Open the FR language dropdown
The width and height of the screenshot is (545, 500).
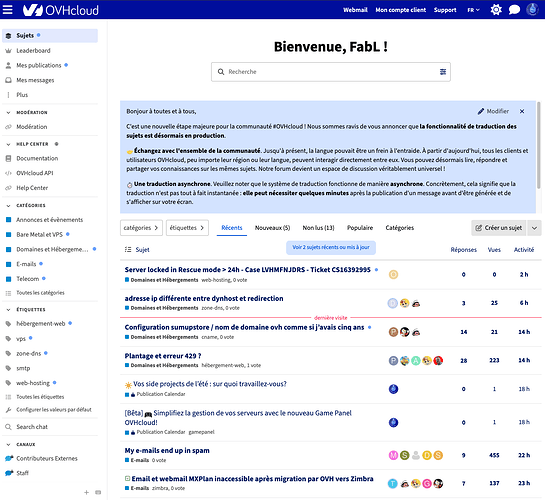coord(473,10)
